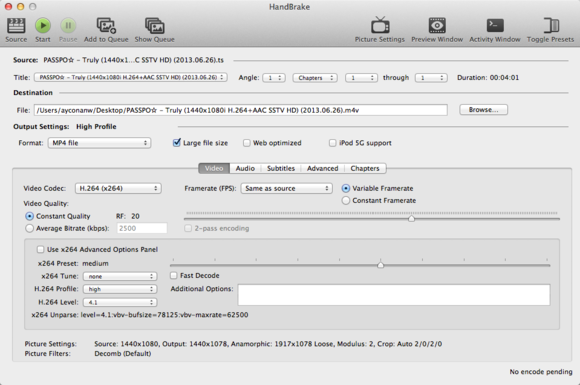
Task: Open Picture Settings TV icon
Action: tap(380, 25)
